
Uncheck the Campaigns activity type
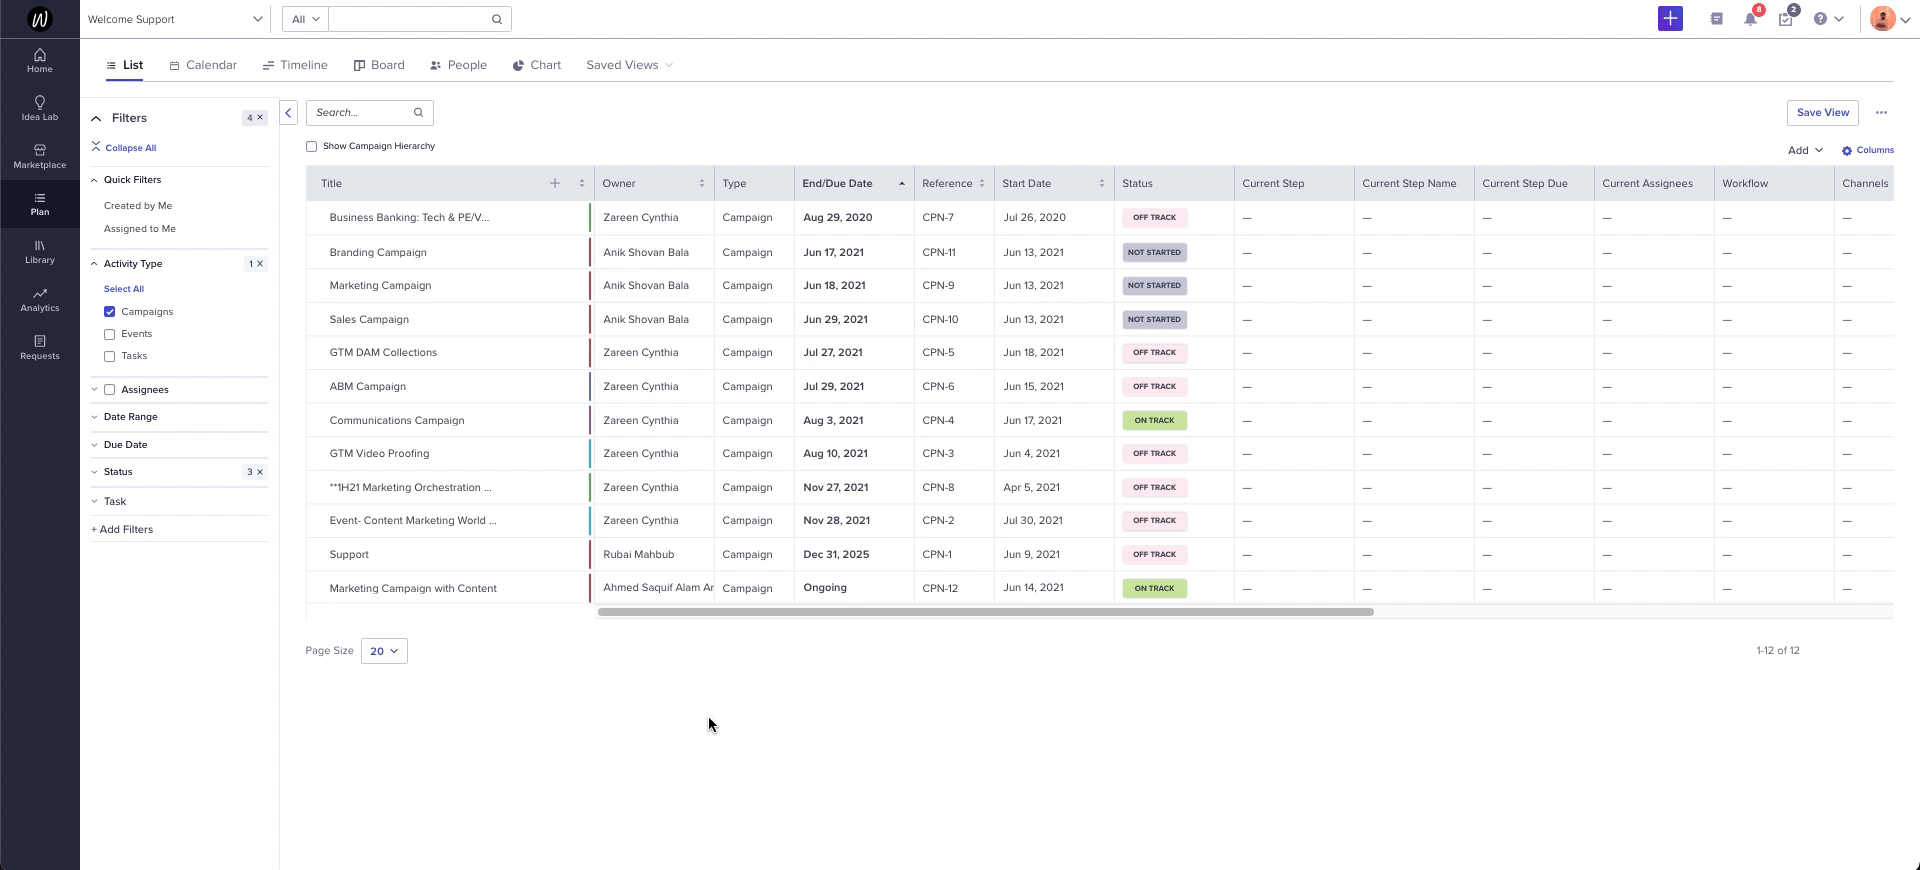(110, 312)
